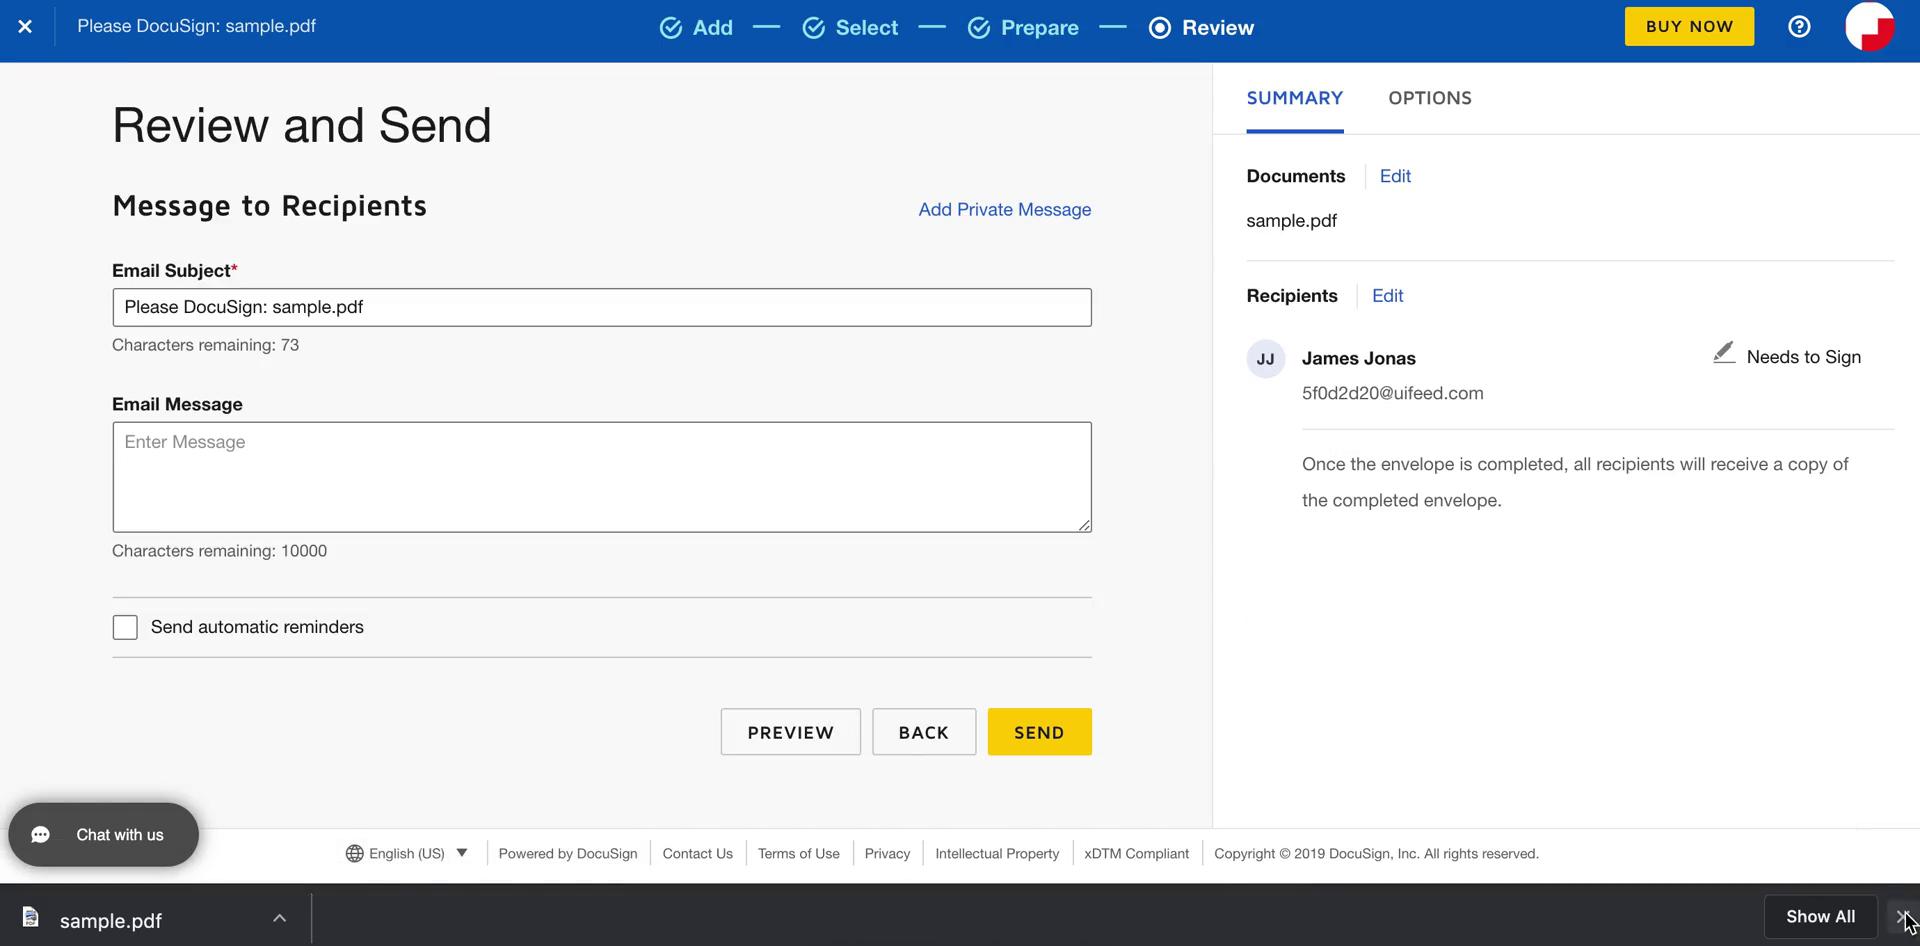Click the Email Message resize handle
This screenshot has width=1920, height=946.
(1085, 525)
